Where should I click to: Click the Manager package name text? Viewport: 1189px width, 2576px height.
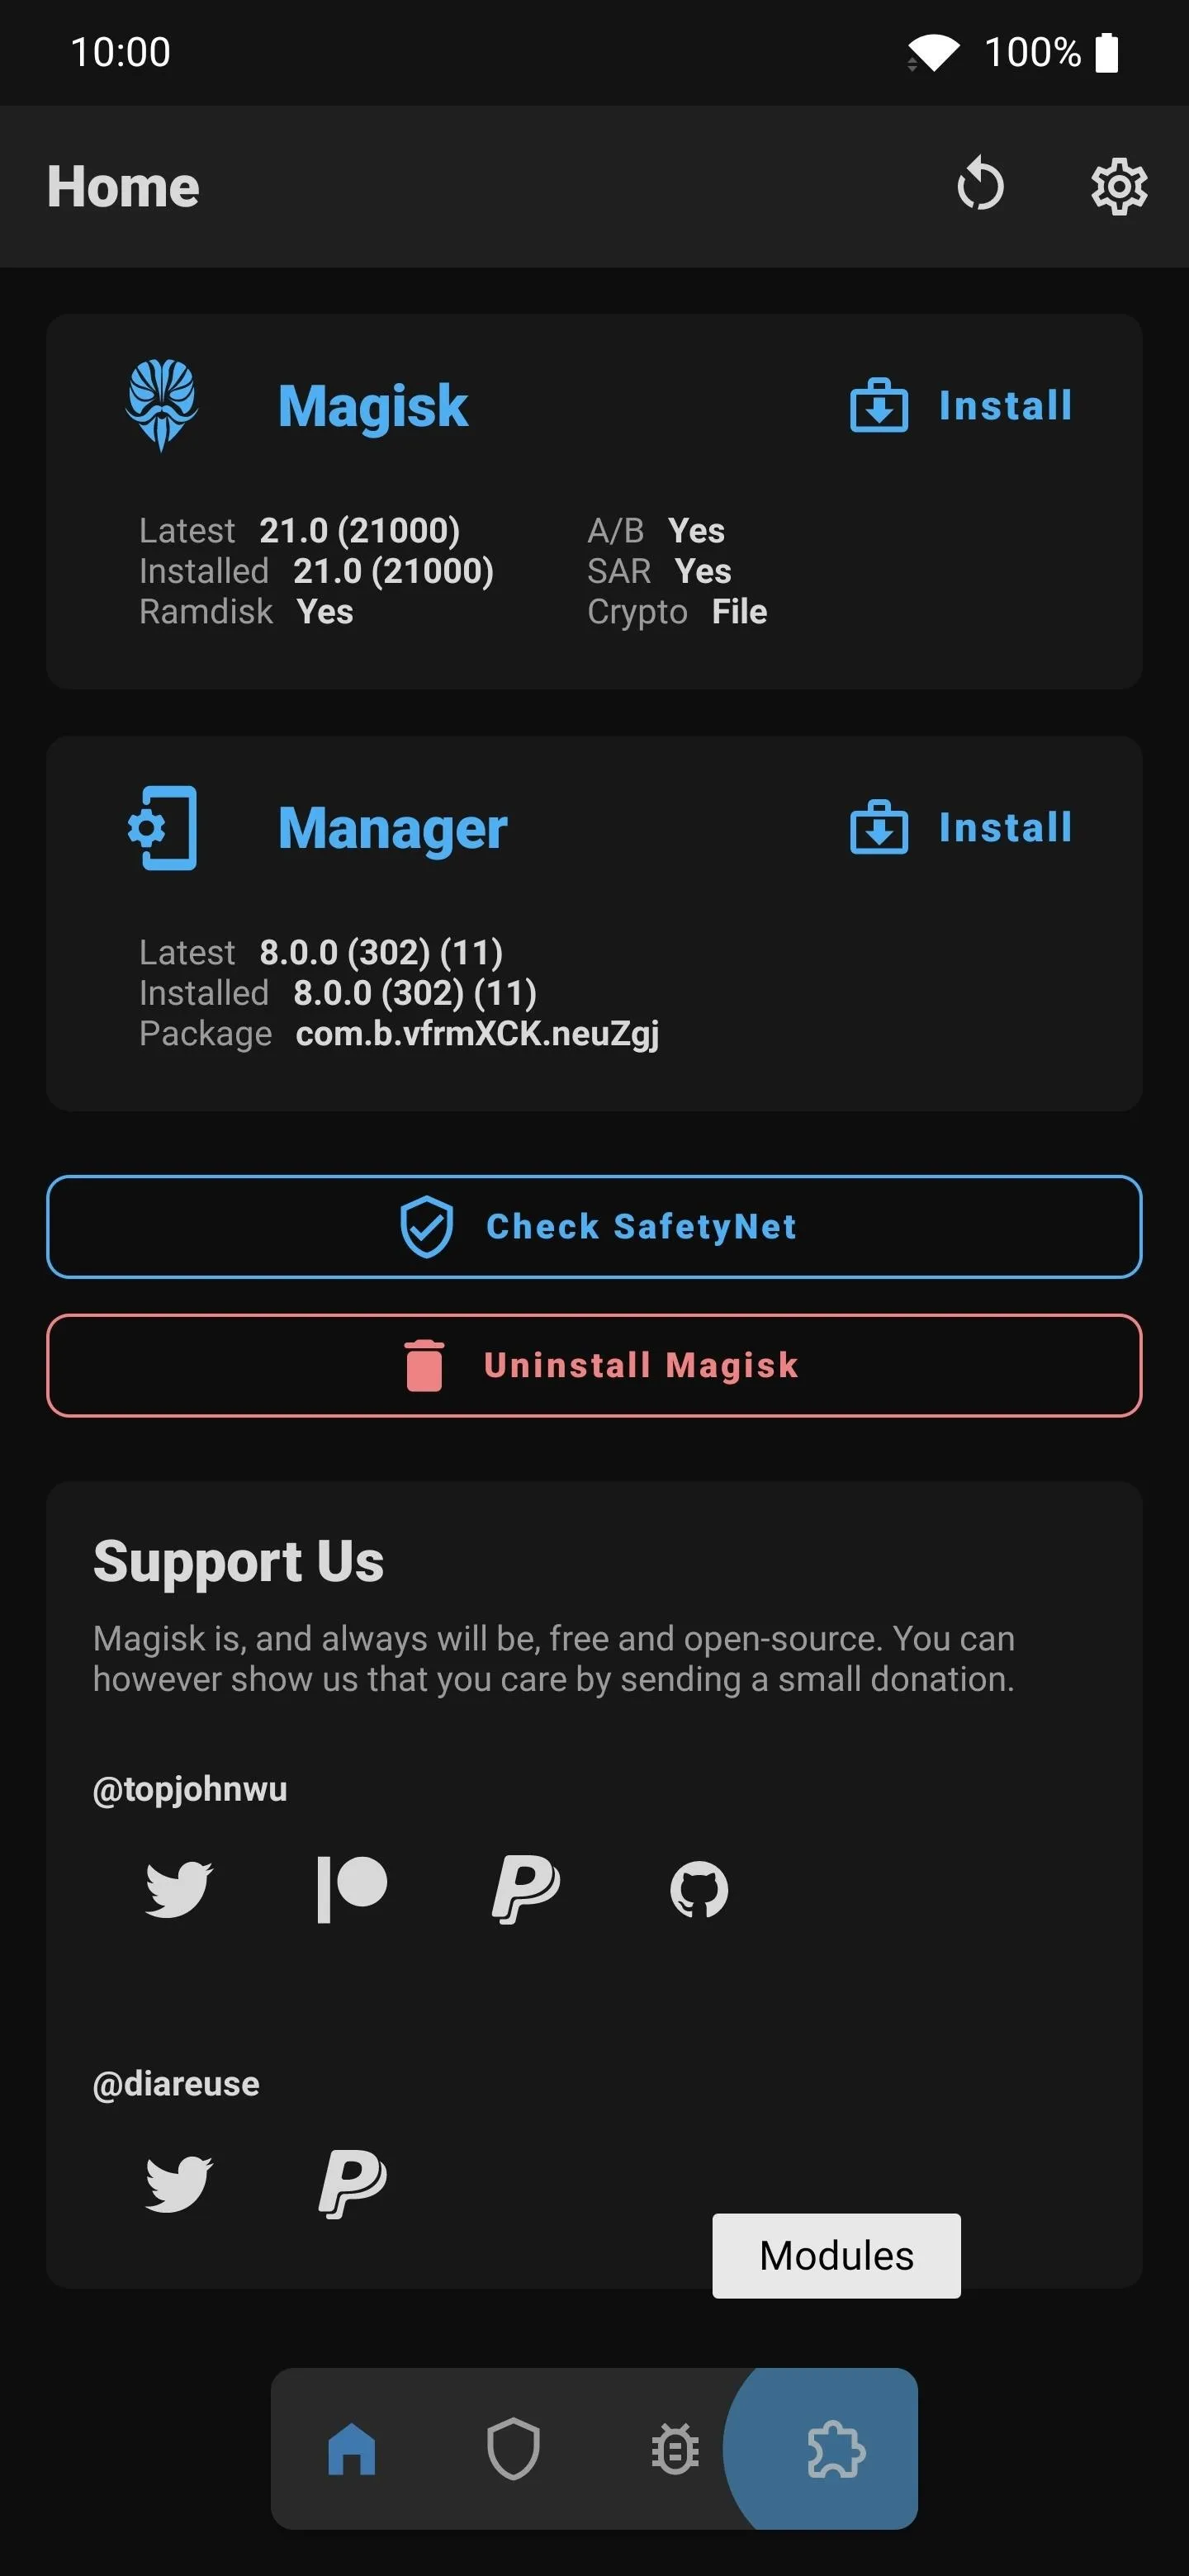tap(477, 1033)
